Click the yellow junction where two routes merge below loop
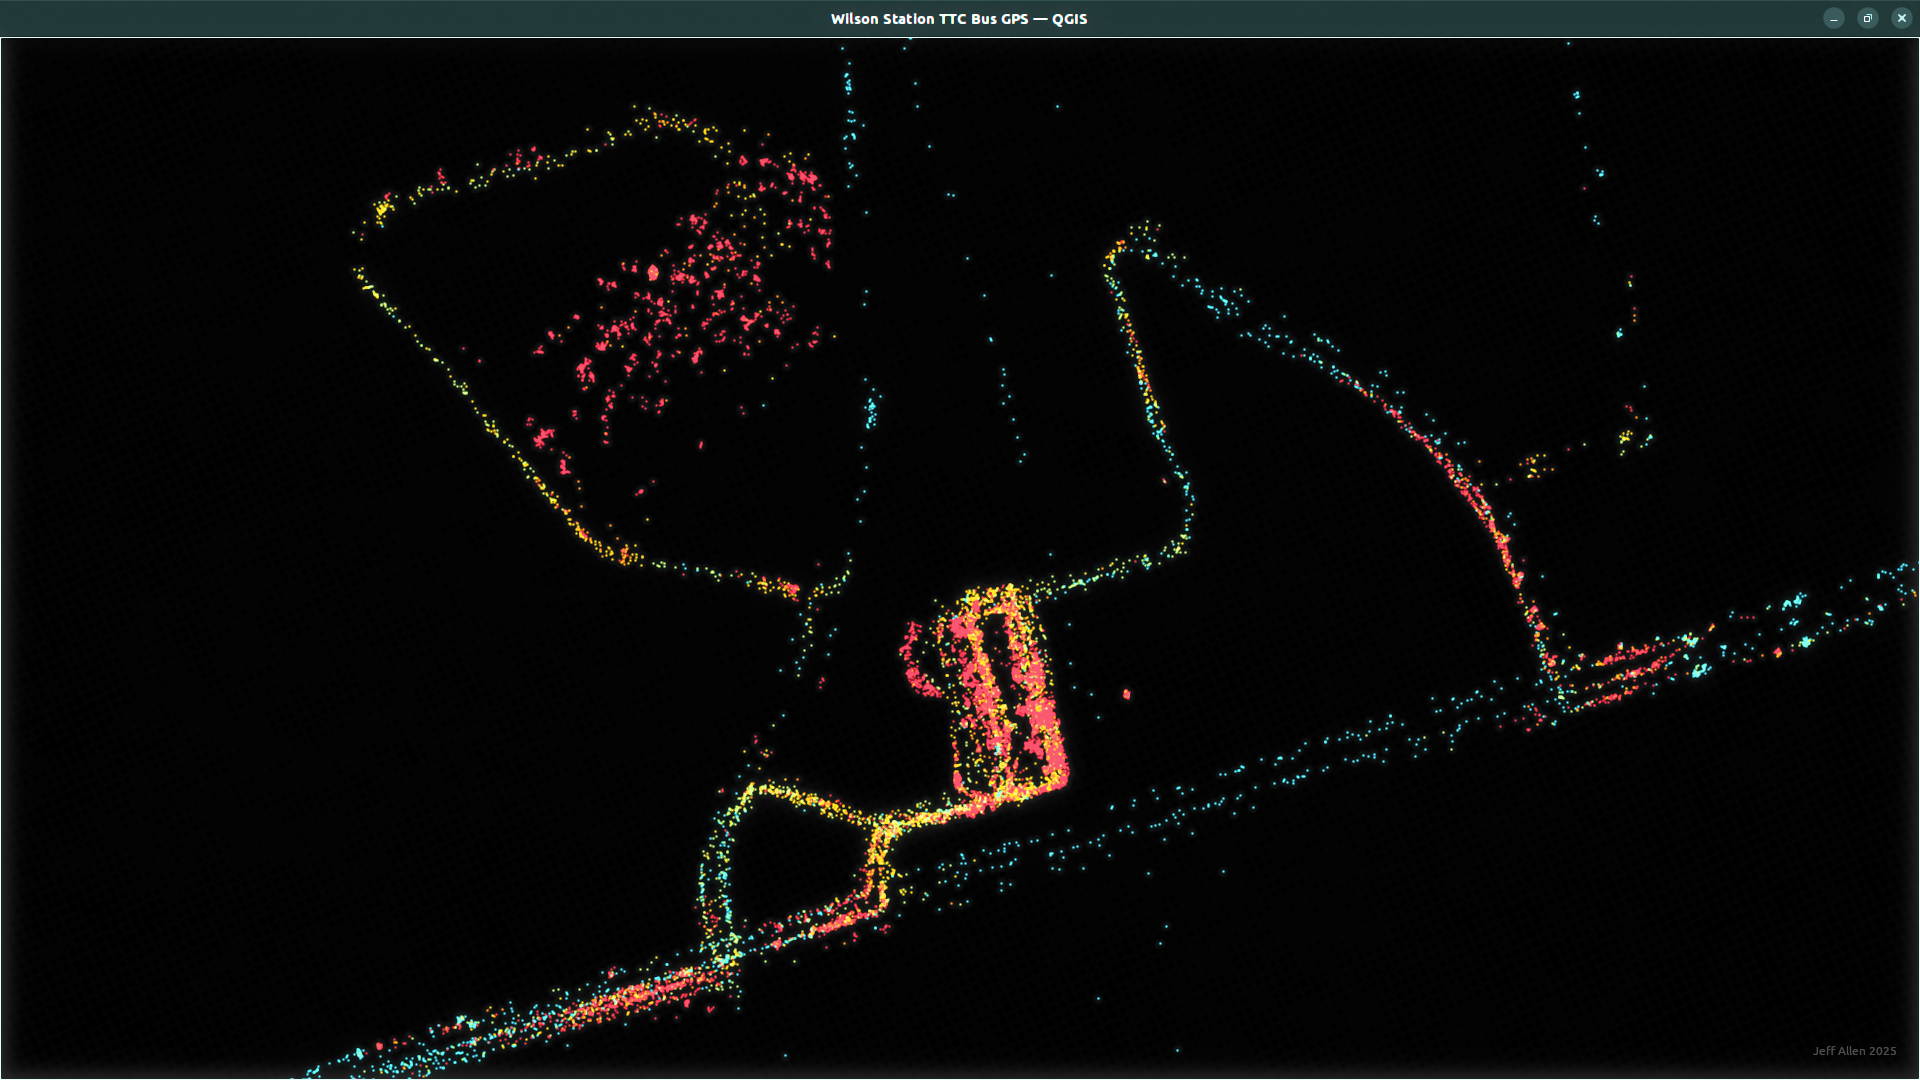1920x1080 pixels. pyautogui.click(x=883, y=829)
